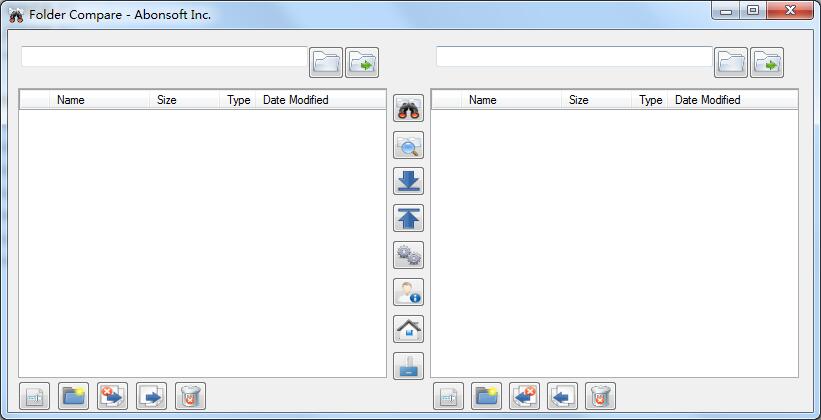Click the magnifying glass search icon
The height and width of the screenshot is (420, 821).
coord(408,145)
